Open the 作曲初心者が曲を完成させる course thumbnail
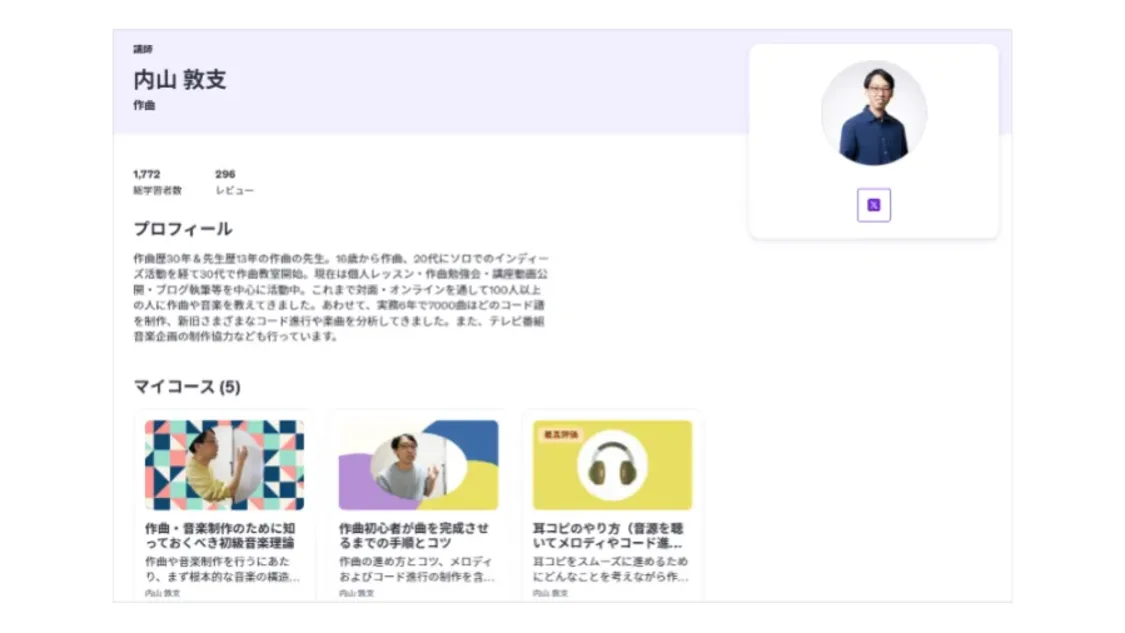The image size is (1125, 633). [418, 463]
